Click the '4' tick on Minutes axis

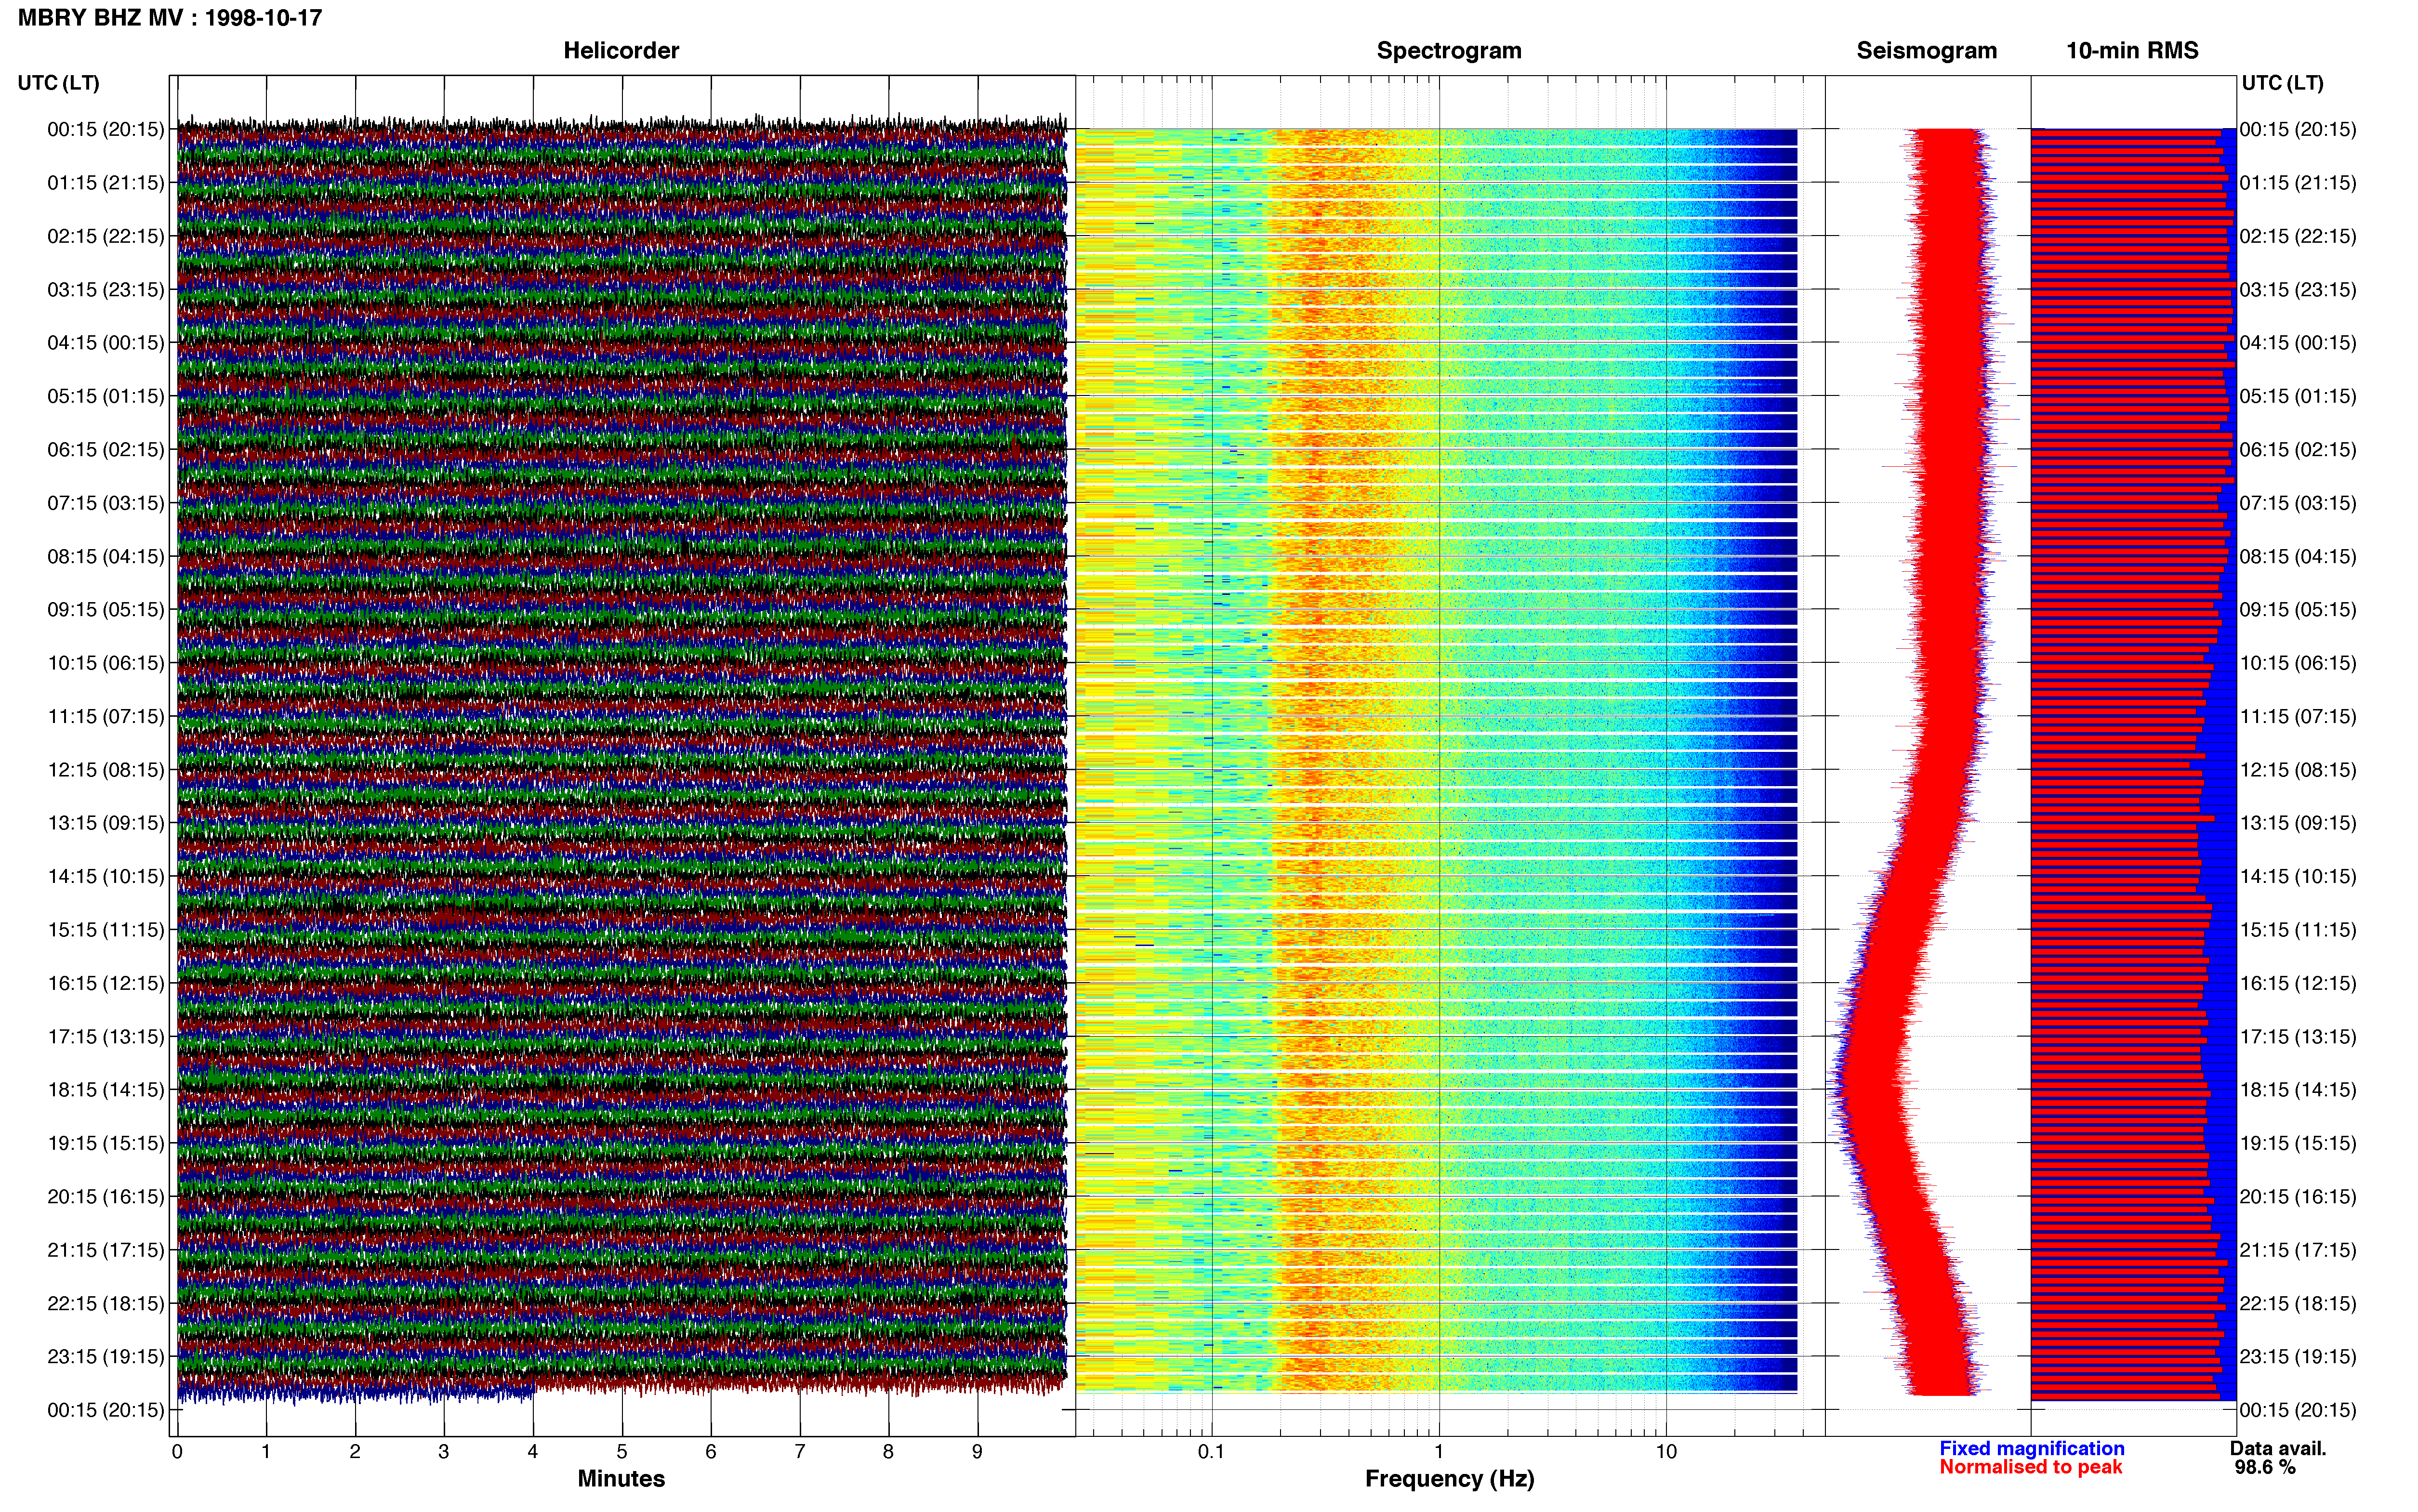point(533,1452)
